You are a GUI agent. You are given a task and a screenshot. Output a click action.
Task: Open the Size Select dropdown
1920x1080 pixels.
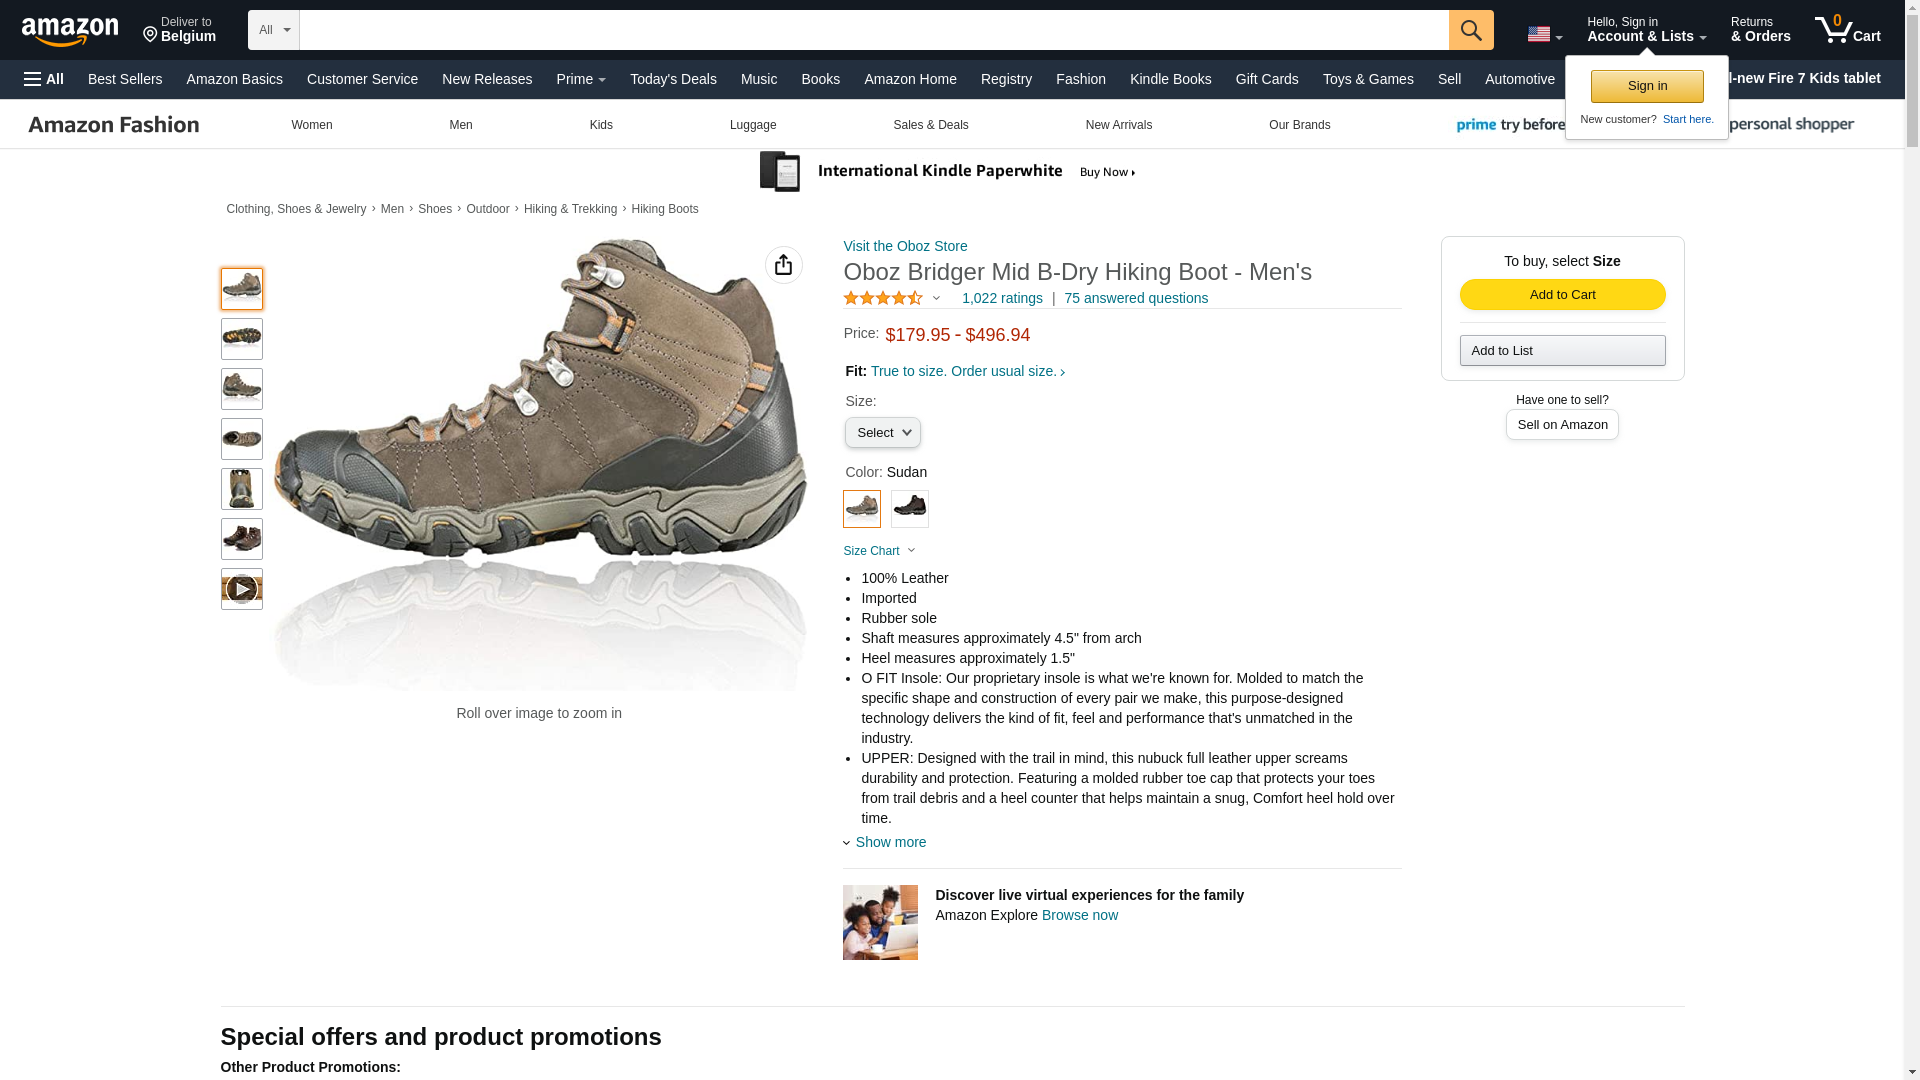click(x=882, y=433)
